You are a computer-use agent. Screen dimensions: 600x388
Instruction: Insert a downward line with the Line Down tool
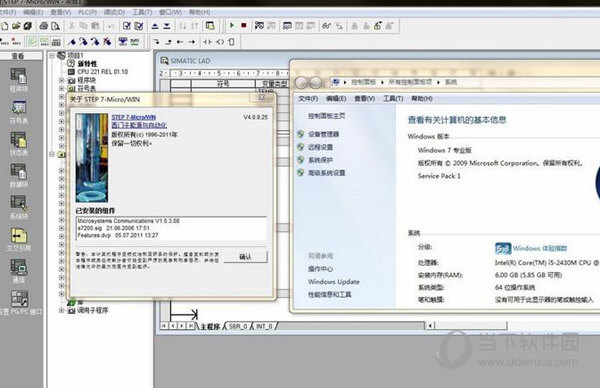coord(156,42)
